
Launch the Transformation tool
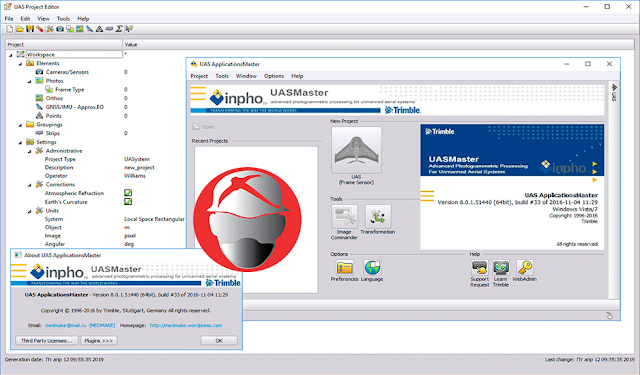coord(378,216)
